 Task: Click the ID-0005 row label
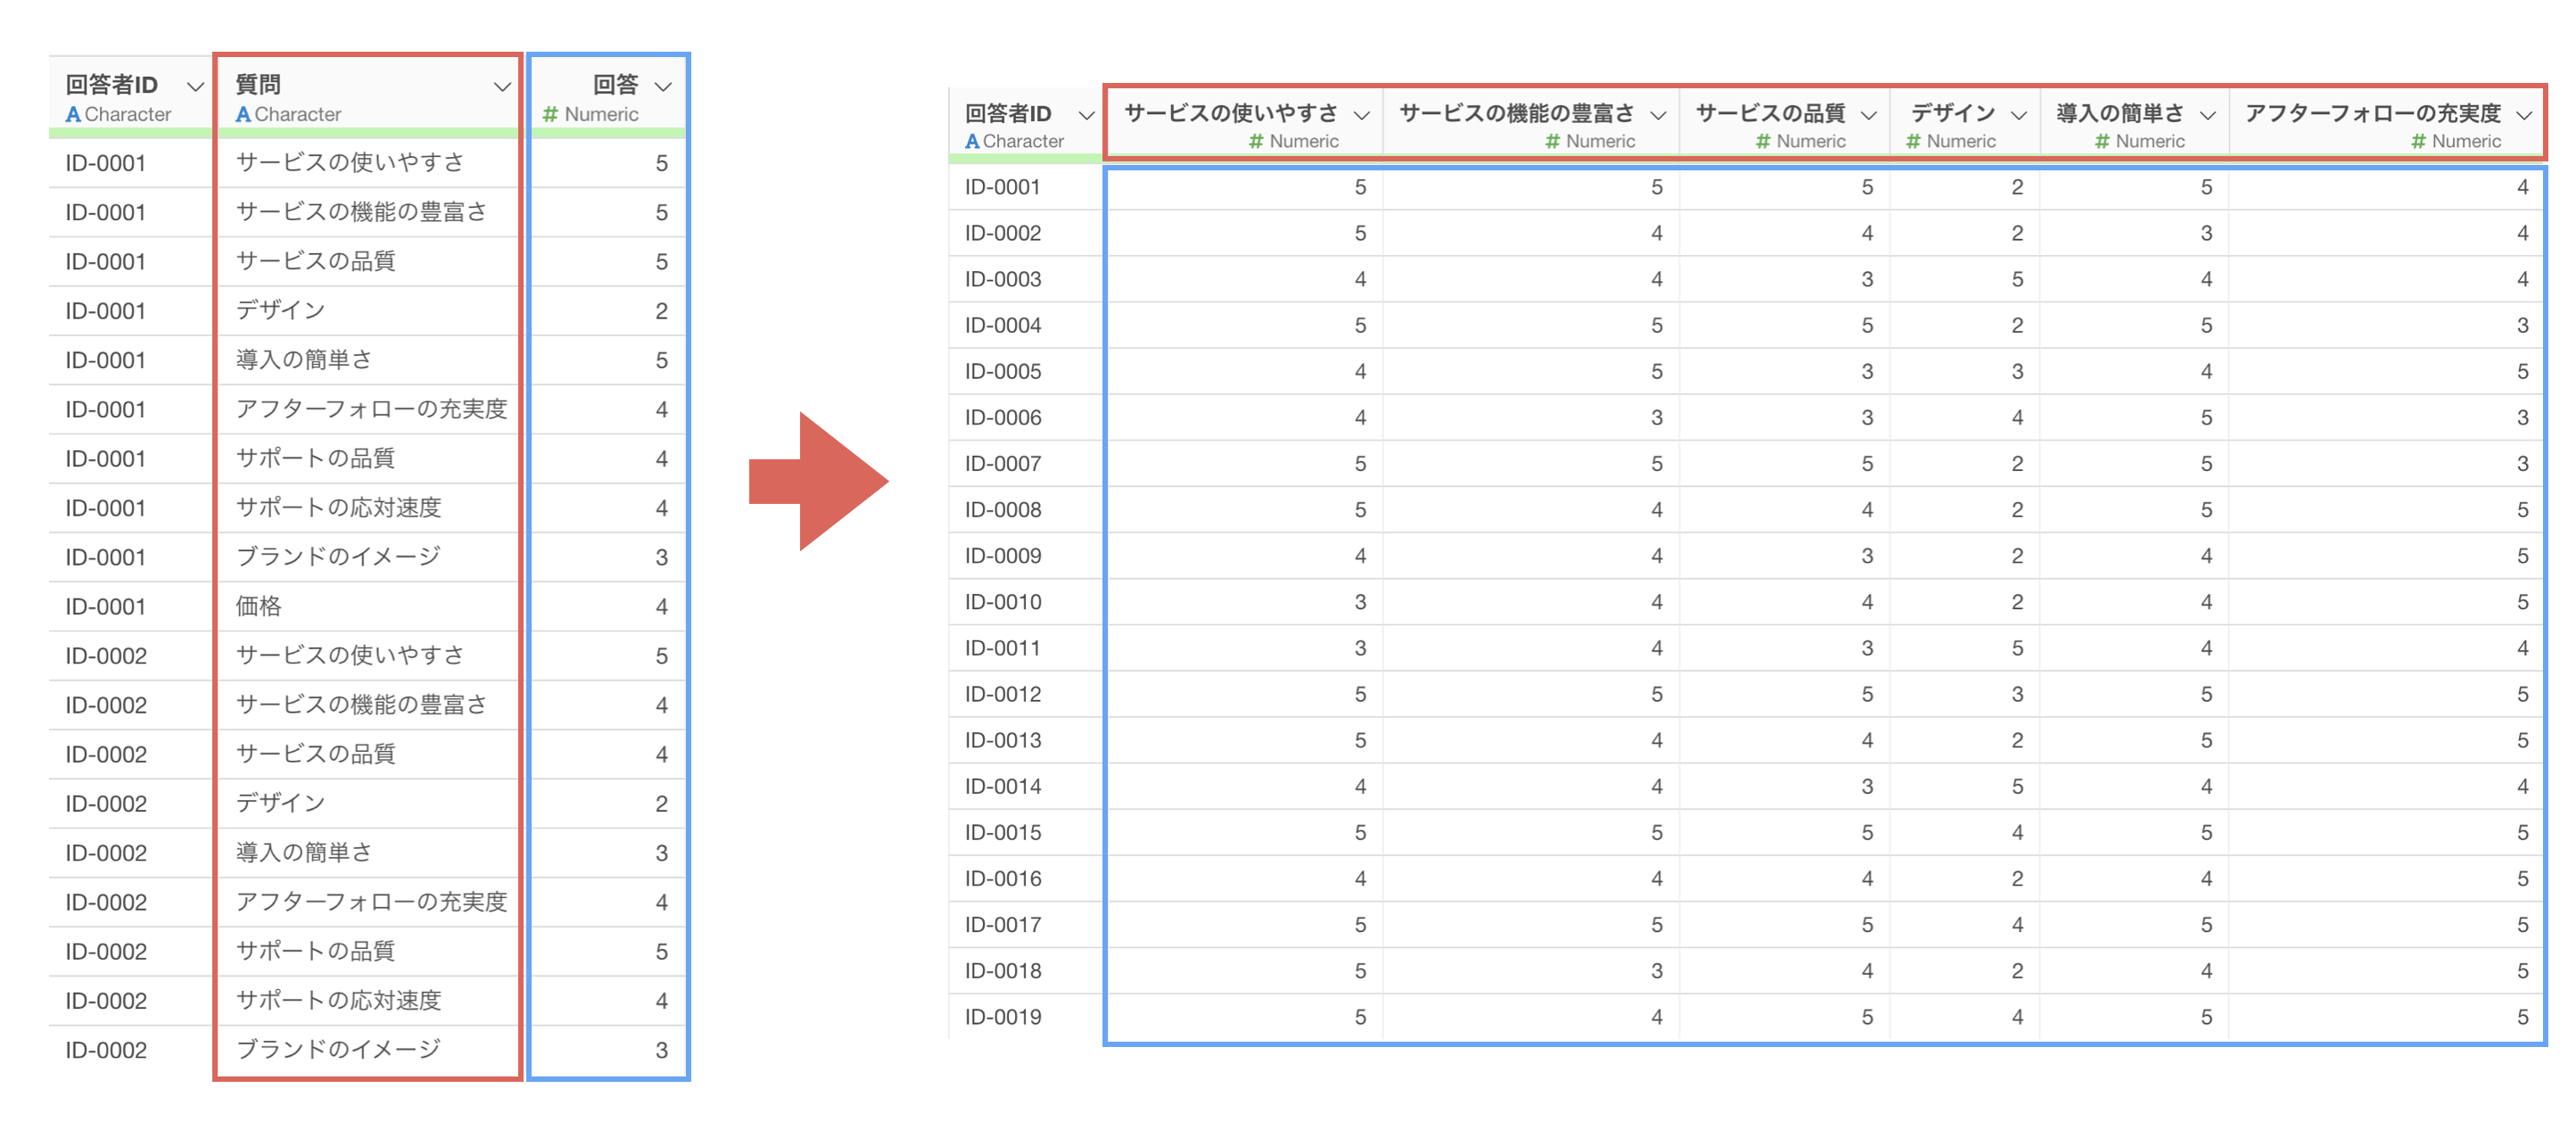click(1003, 372)
